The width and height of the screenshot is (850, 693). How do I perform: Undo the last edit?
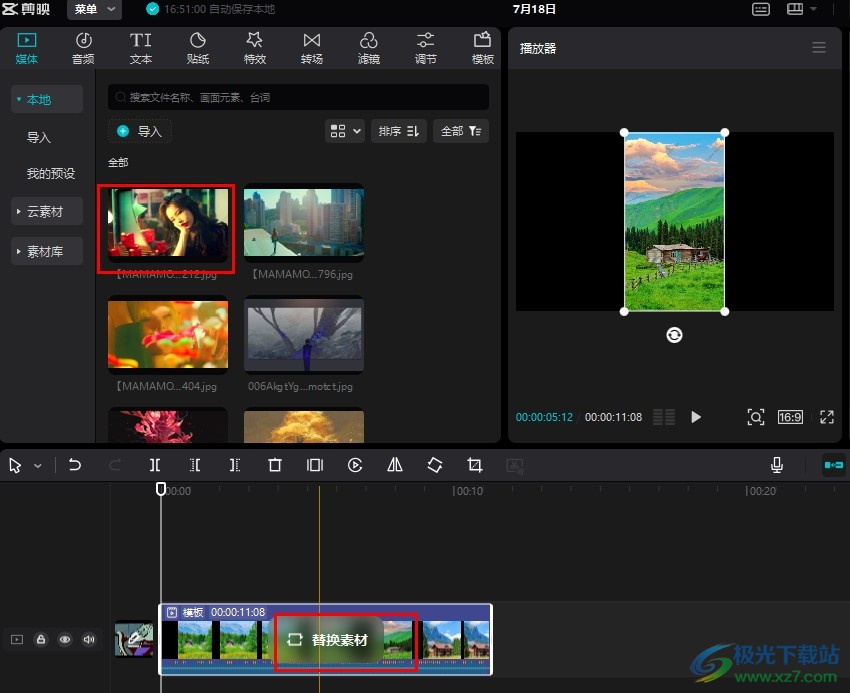pyautogui.click(x=75, y=465)
